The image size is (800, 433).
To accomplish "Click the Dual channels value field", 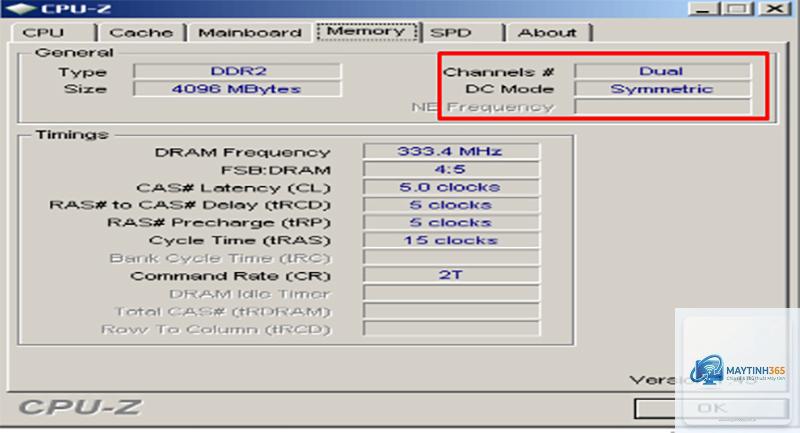I will [x=662, y=71].
